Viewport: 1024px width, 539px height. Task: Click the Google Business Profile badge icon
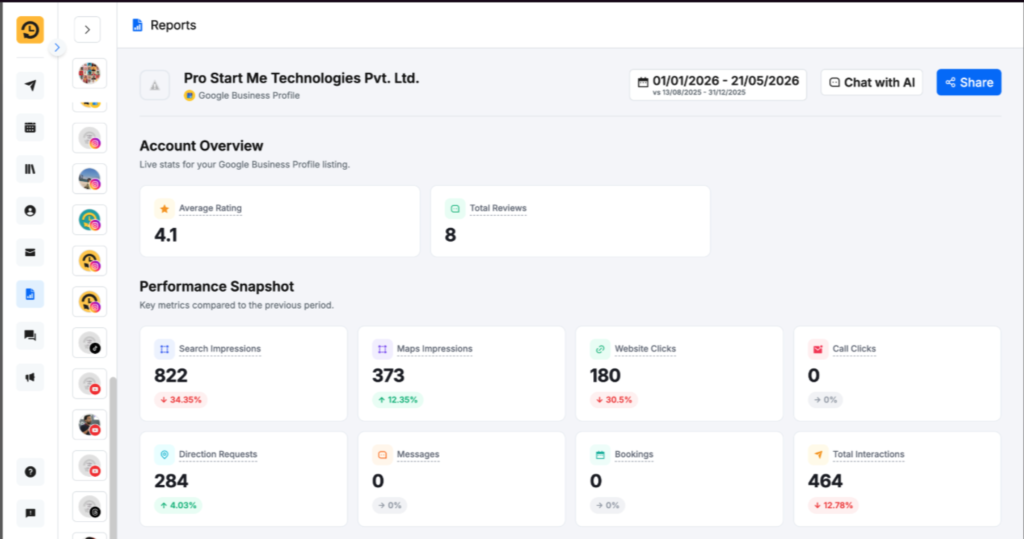189,95
